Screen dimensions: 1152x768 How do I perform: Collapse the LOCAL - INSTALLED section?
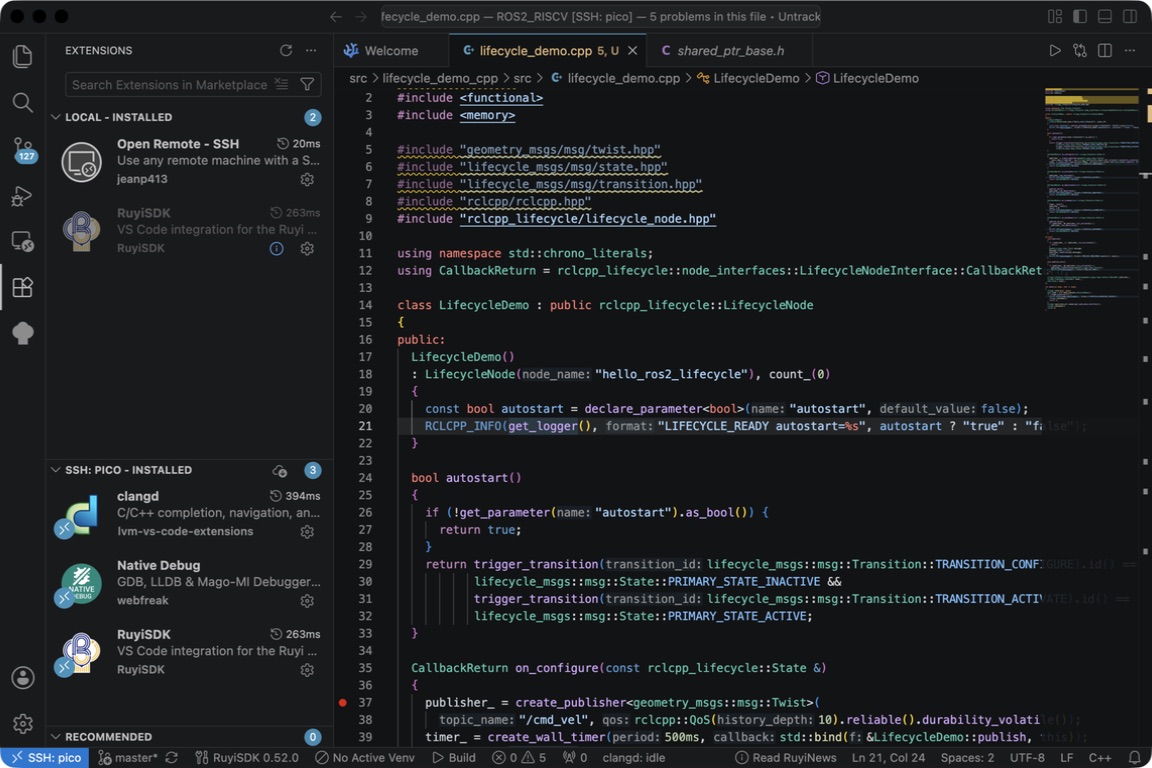56,117
